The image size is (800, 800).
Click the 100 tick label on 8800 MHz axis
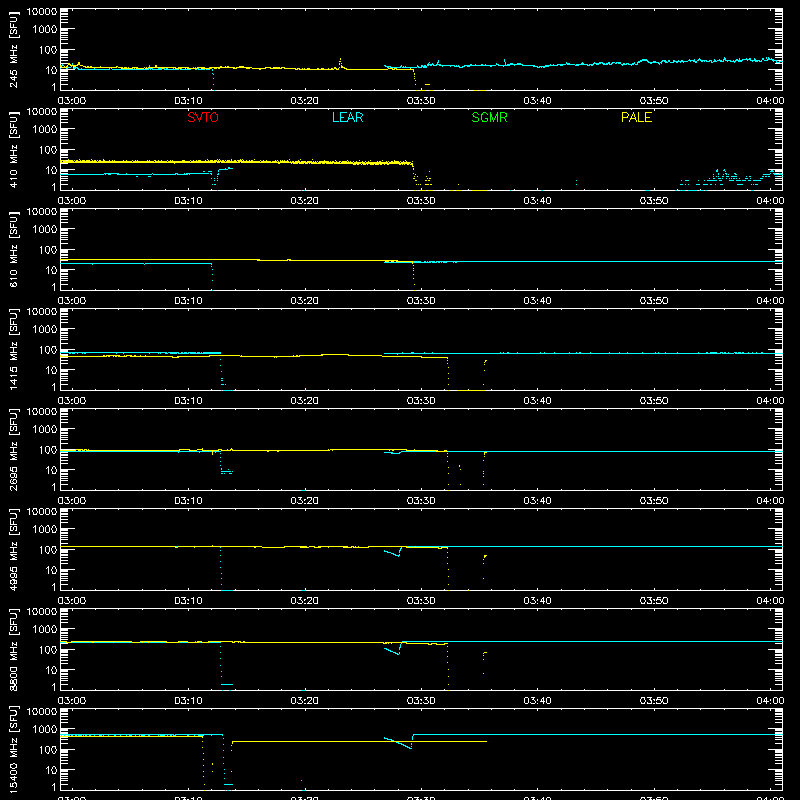pos(48,650)
